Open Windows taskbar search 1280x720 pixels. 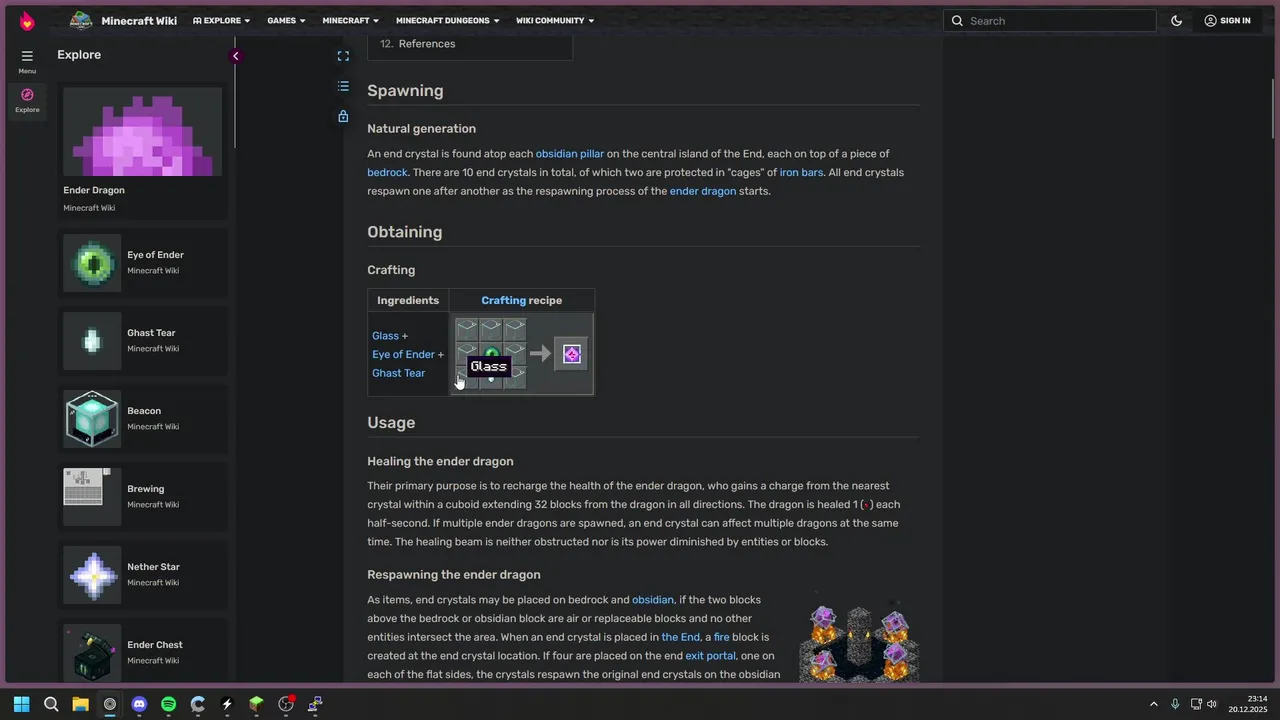[51, 704]
